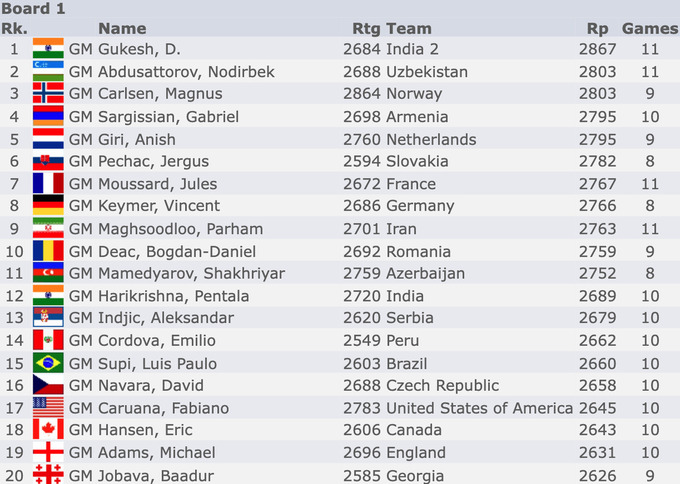Click the Georgia flag next to Jobava
680x484 pixels.
click(48, 474)
